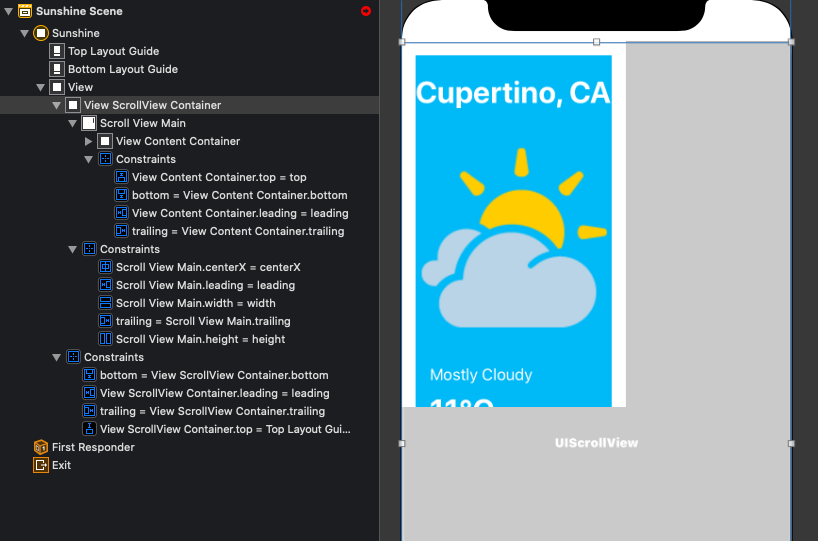Screen dimensions: 818x541
Task: Select the View Content Container.top = top constraint
Action: coord(219,177)
